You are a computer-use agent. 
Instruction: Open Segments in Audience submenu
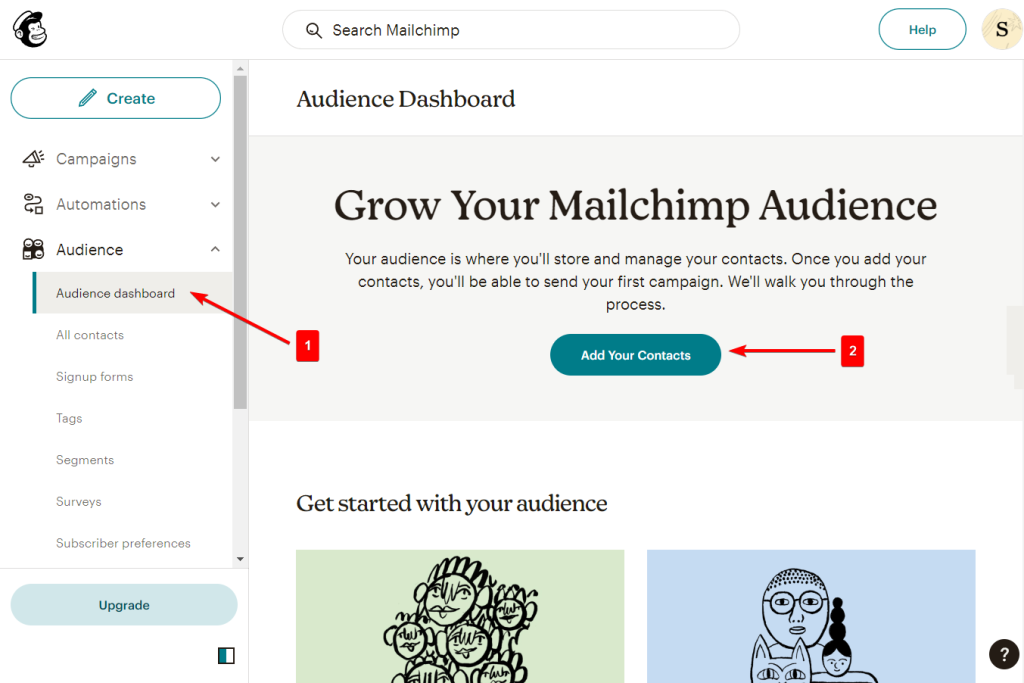pos(85,460)
